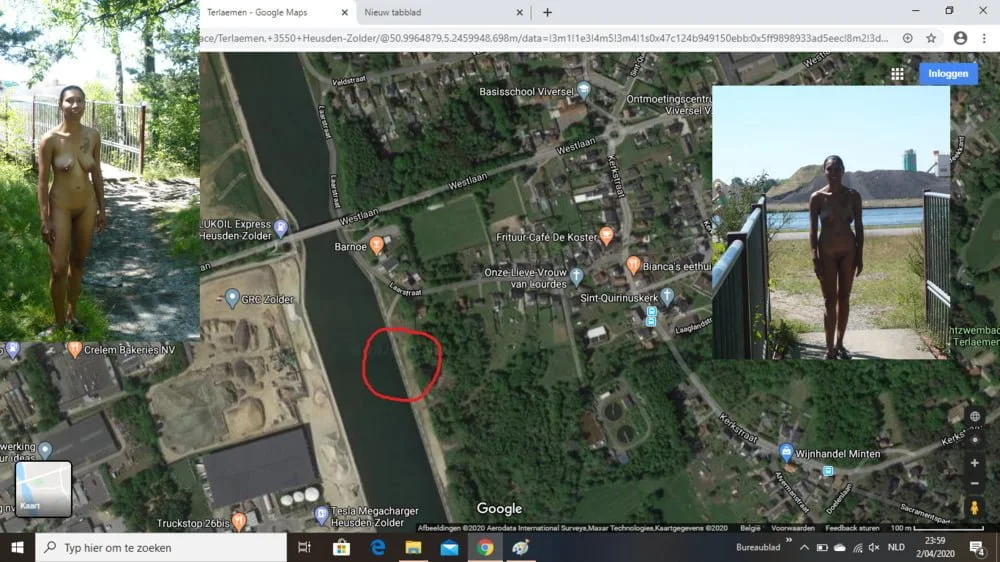Select the Basisschool Viversel marker
1000x562 pixels.
pos(583,91)
